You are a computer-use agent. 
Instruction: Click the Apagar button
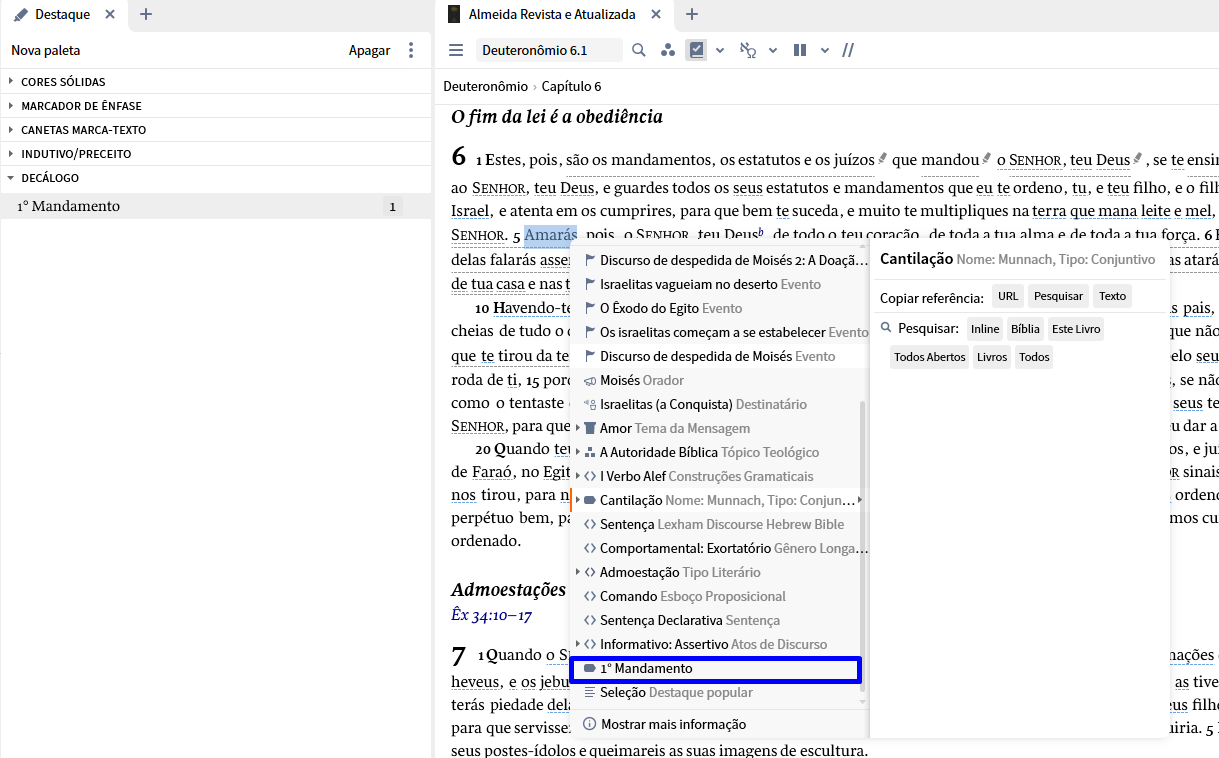369,50
